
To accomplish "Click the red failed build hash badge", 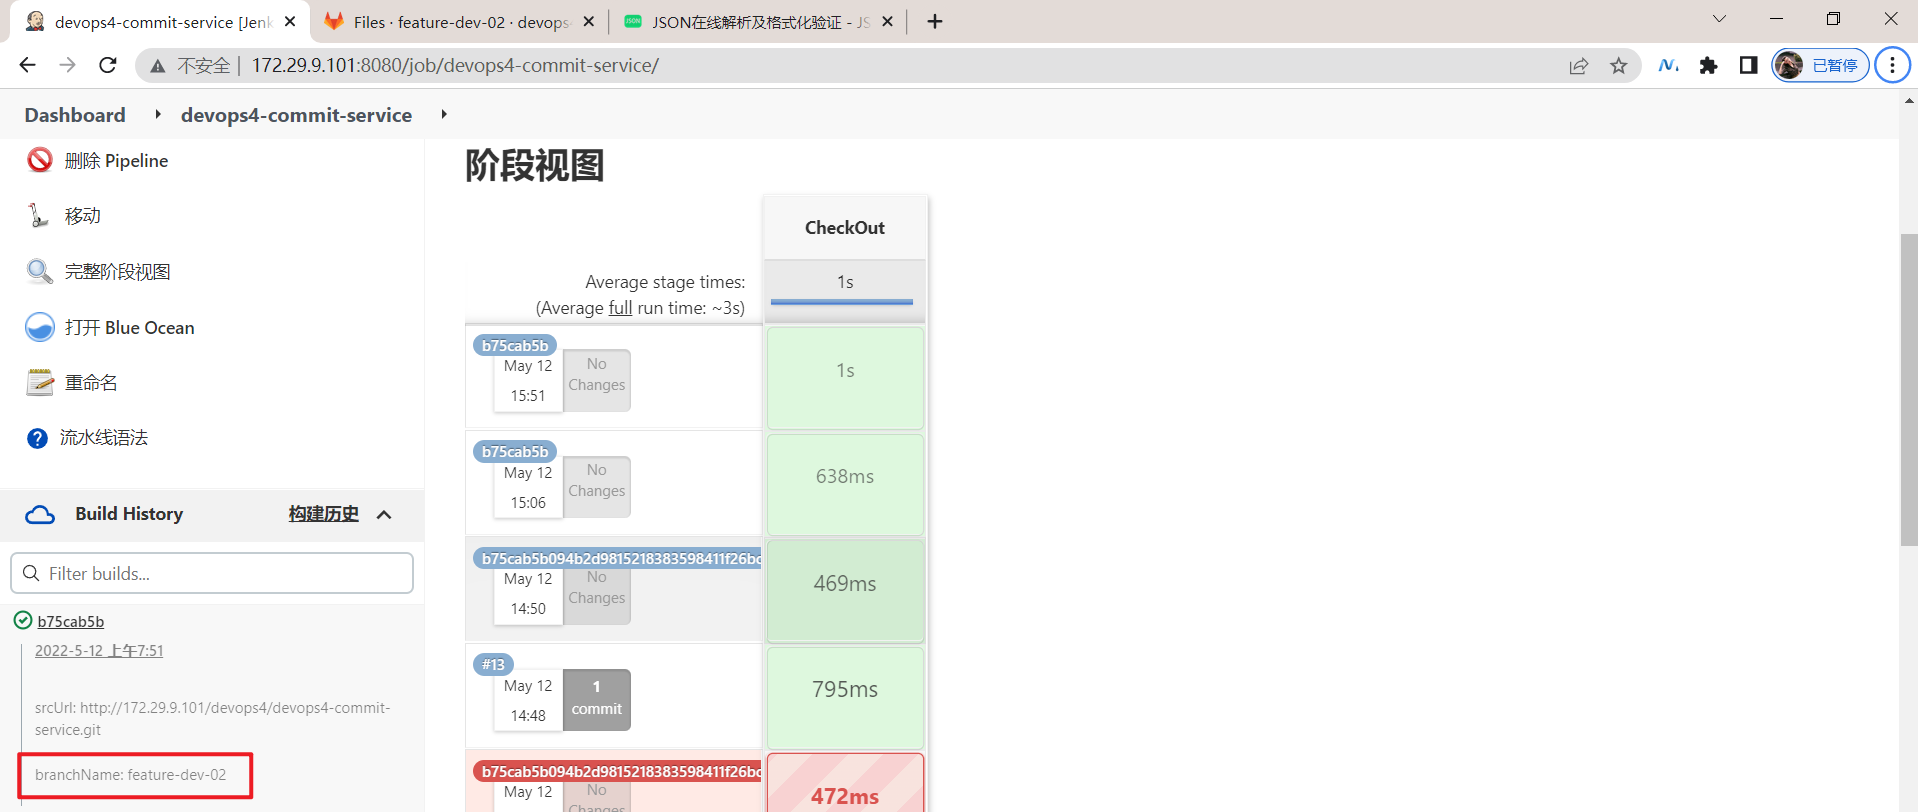I will tap(617, 771).
